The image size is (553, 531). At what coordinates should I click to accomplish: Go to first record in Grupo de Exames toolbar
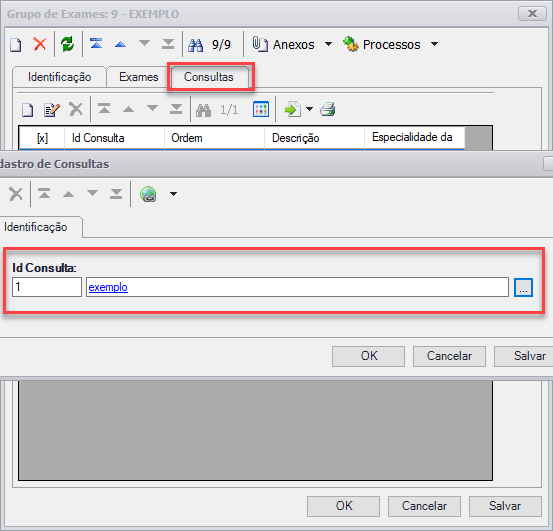(x=96, y=44)
